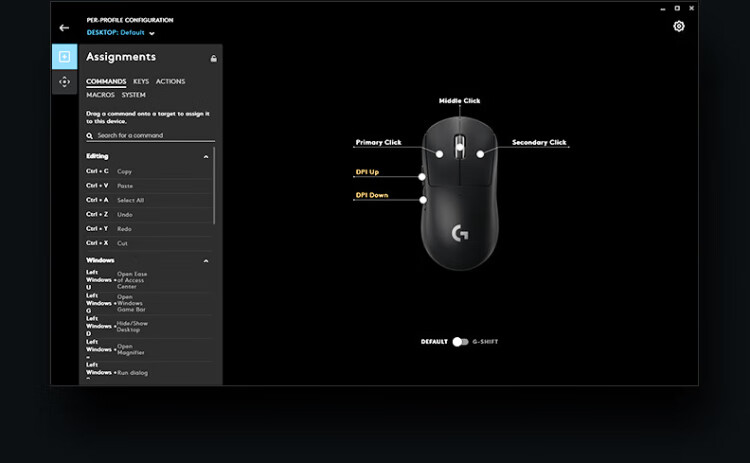
Task: Click the lock icon beside Assignments
Action: pos(213,59)
